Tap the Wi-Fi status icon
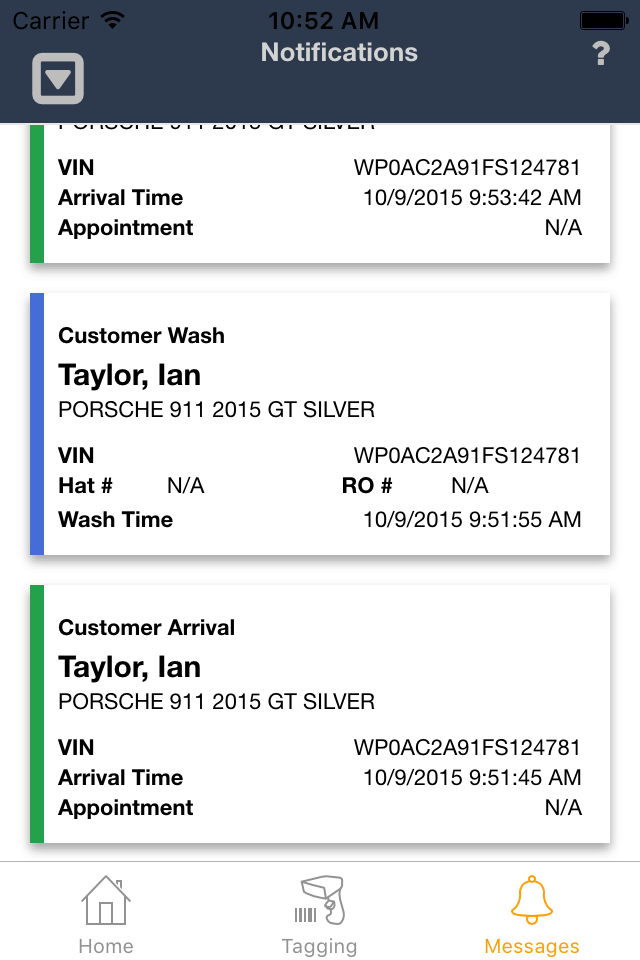The image size is (640, 960). [113, 20]
